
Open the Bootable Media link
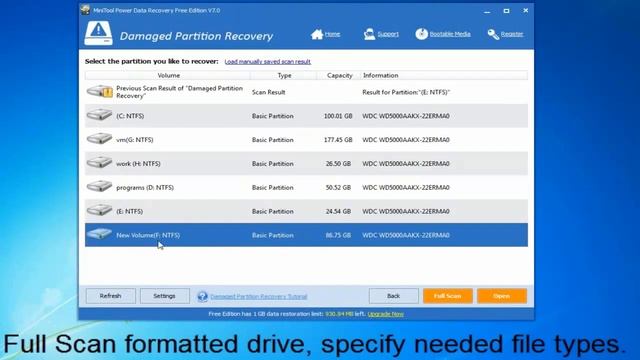click(450, 34)
